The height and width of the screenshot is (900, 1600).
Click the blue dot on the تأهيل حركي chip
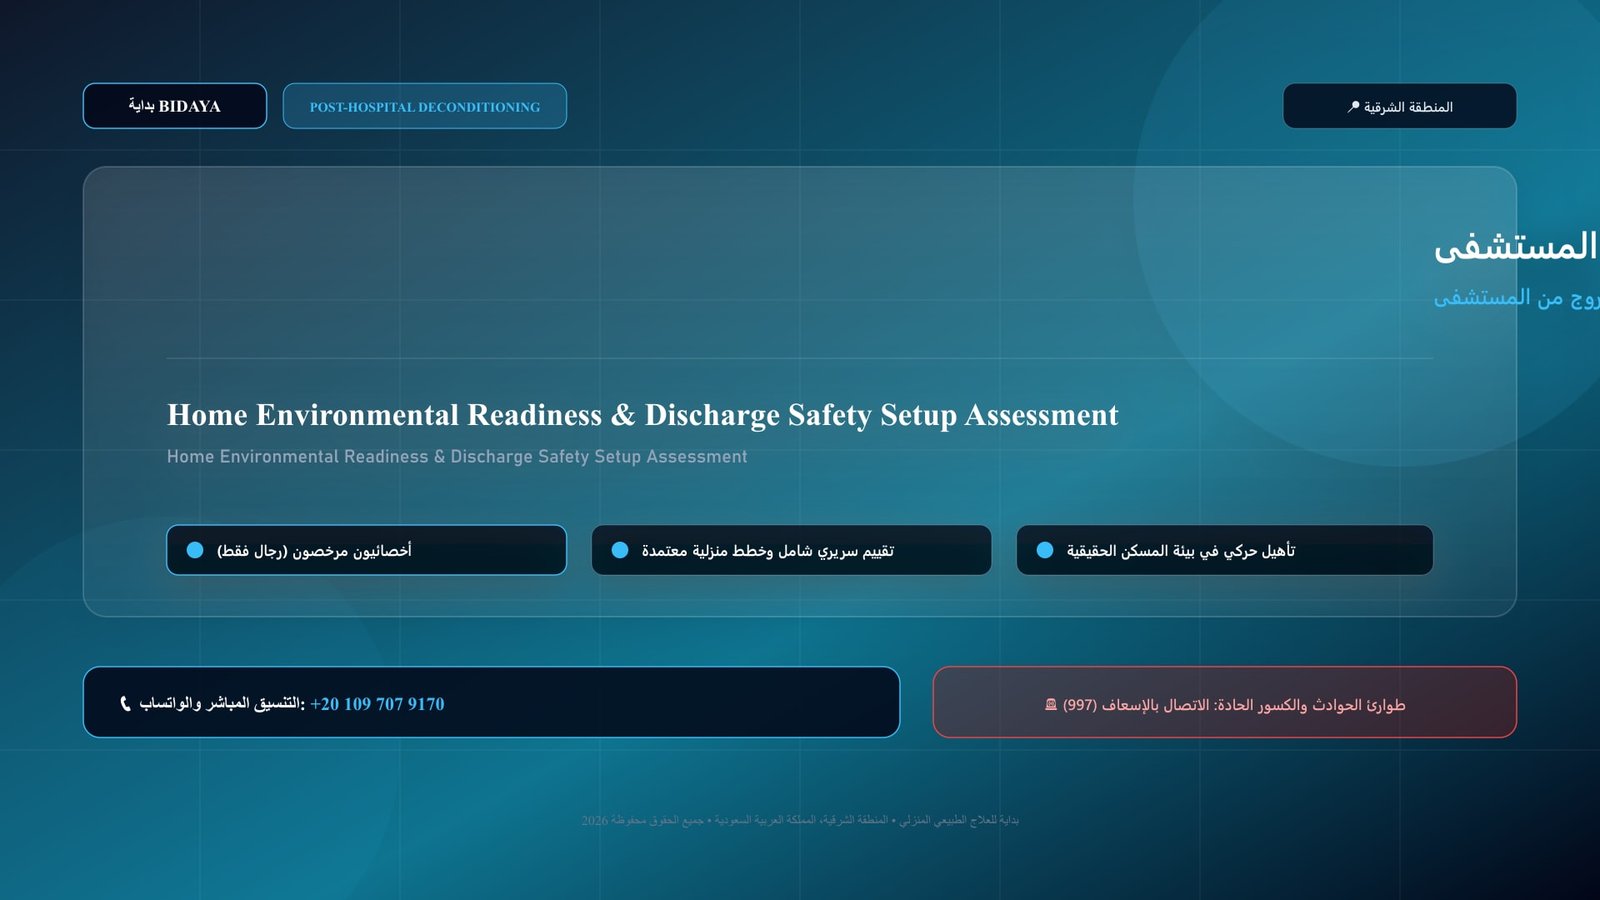1045,550
